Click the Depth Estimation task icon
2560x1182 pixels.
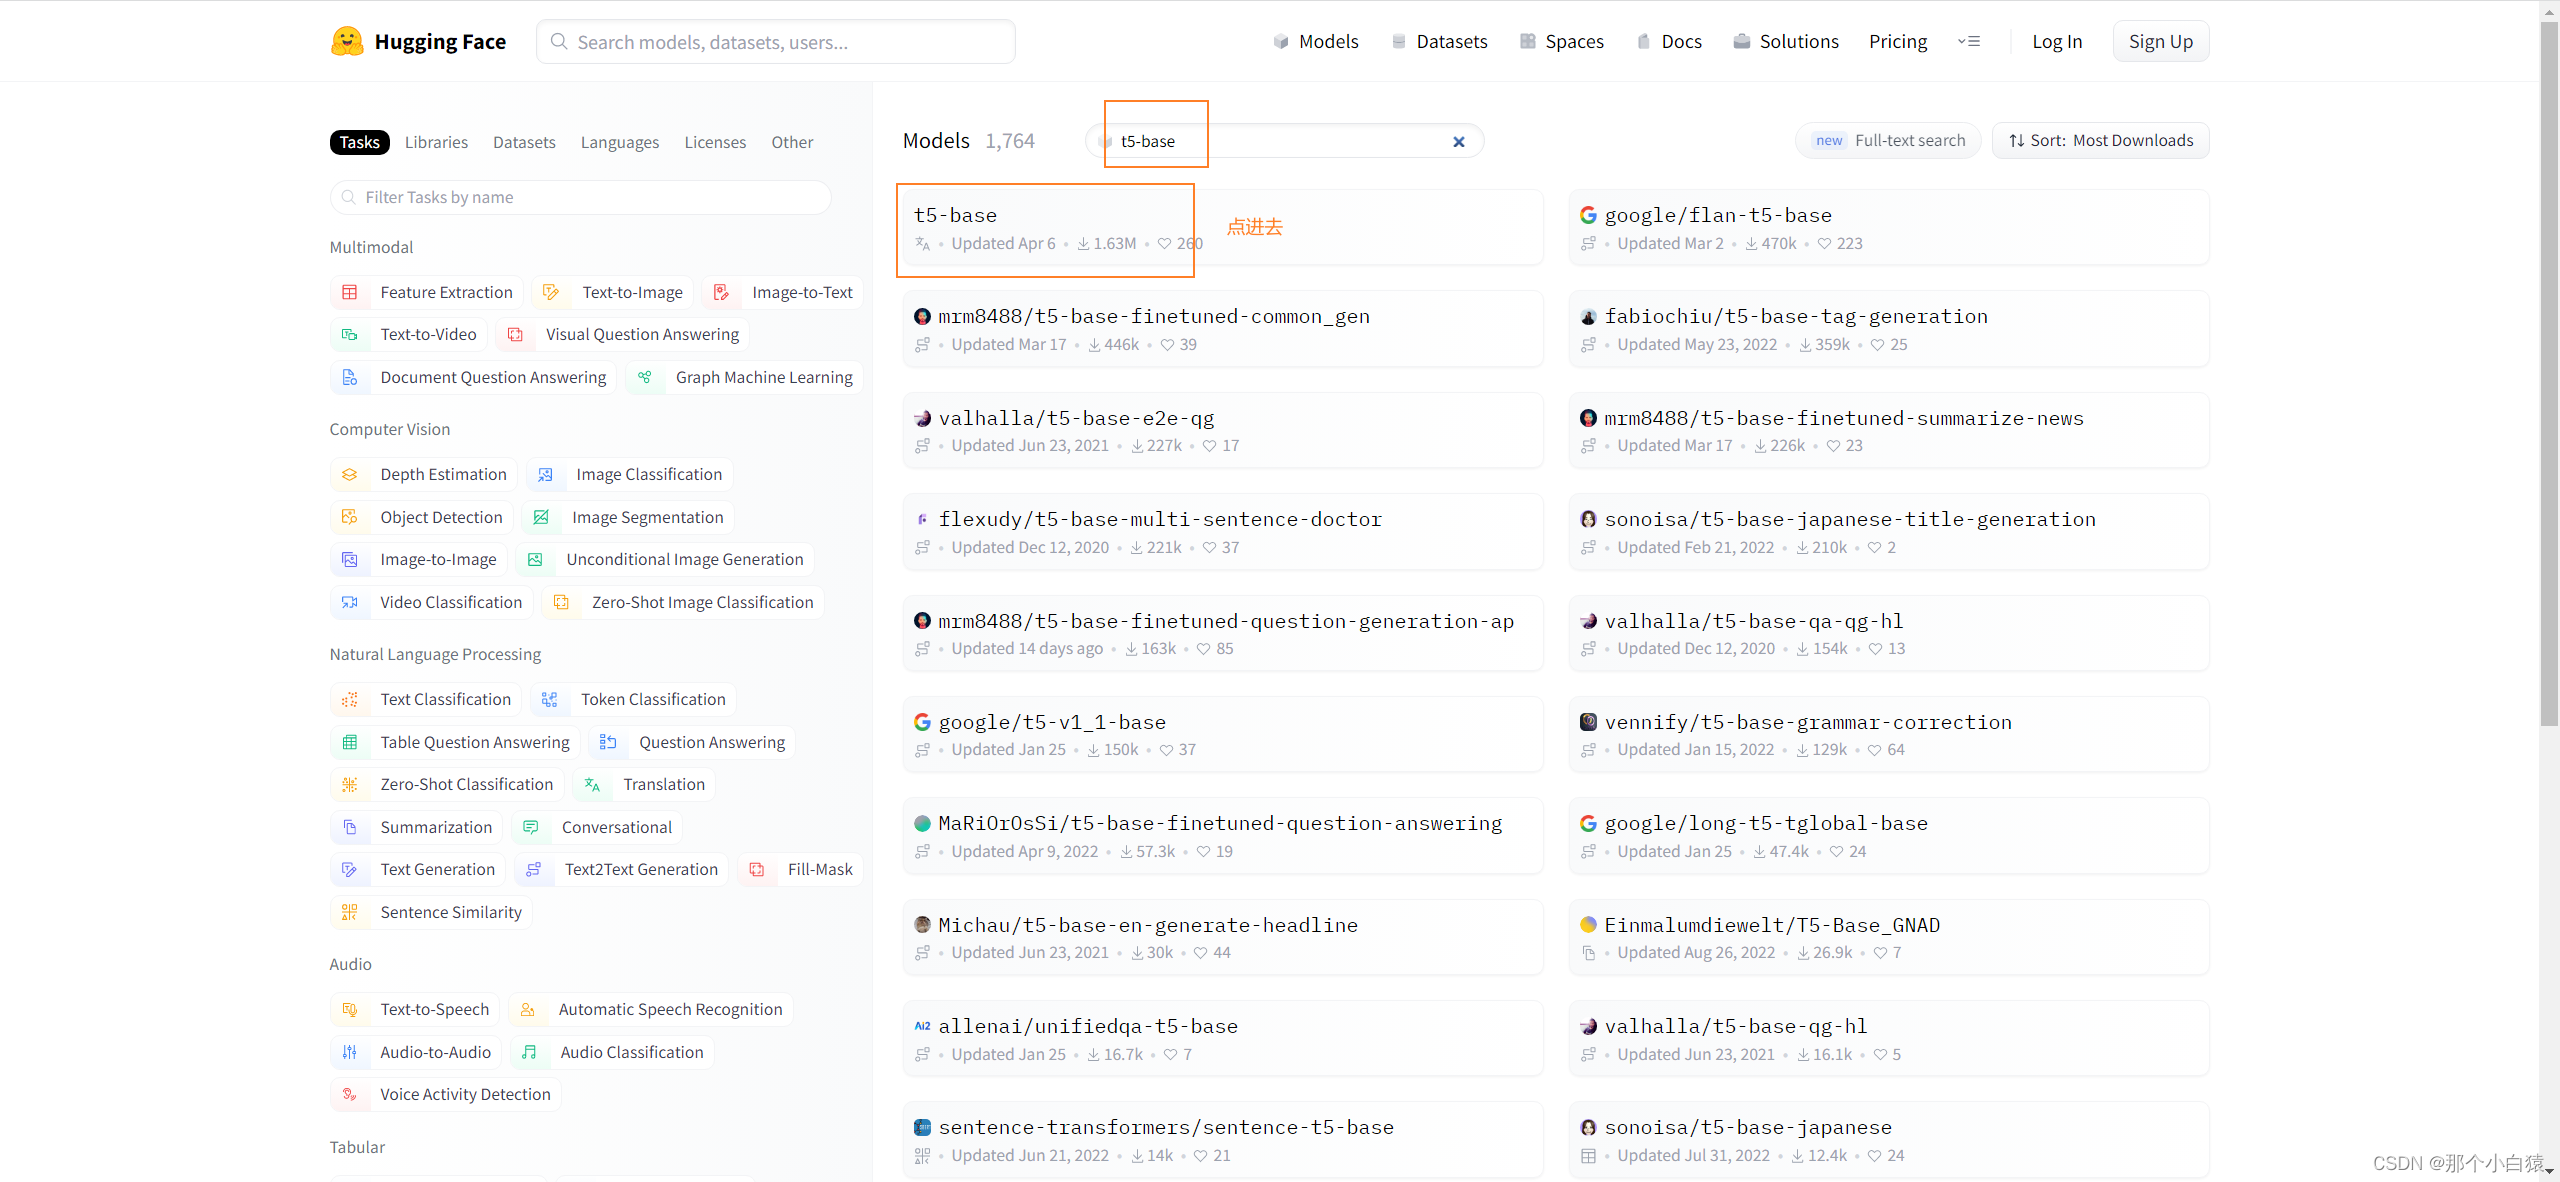(x=350, y=475)
